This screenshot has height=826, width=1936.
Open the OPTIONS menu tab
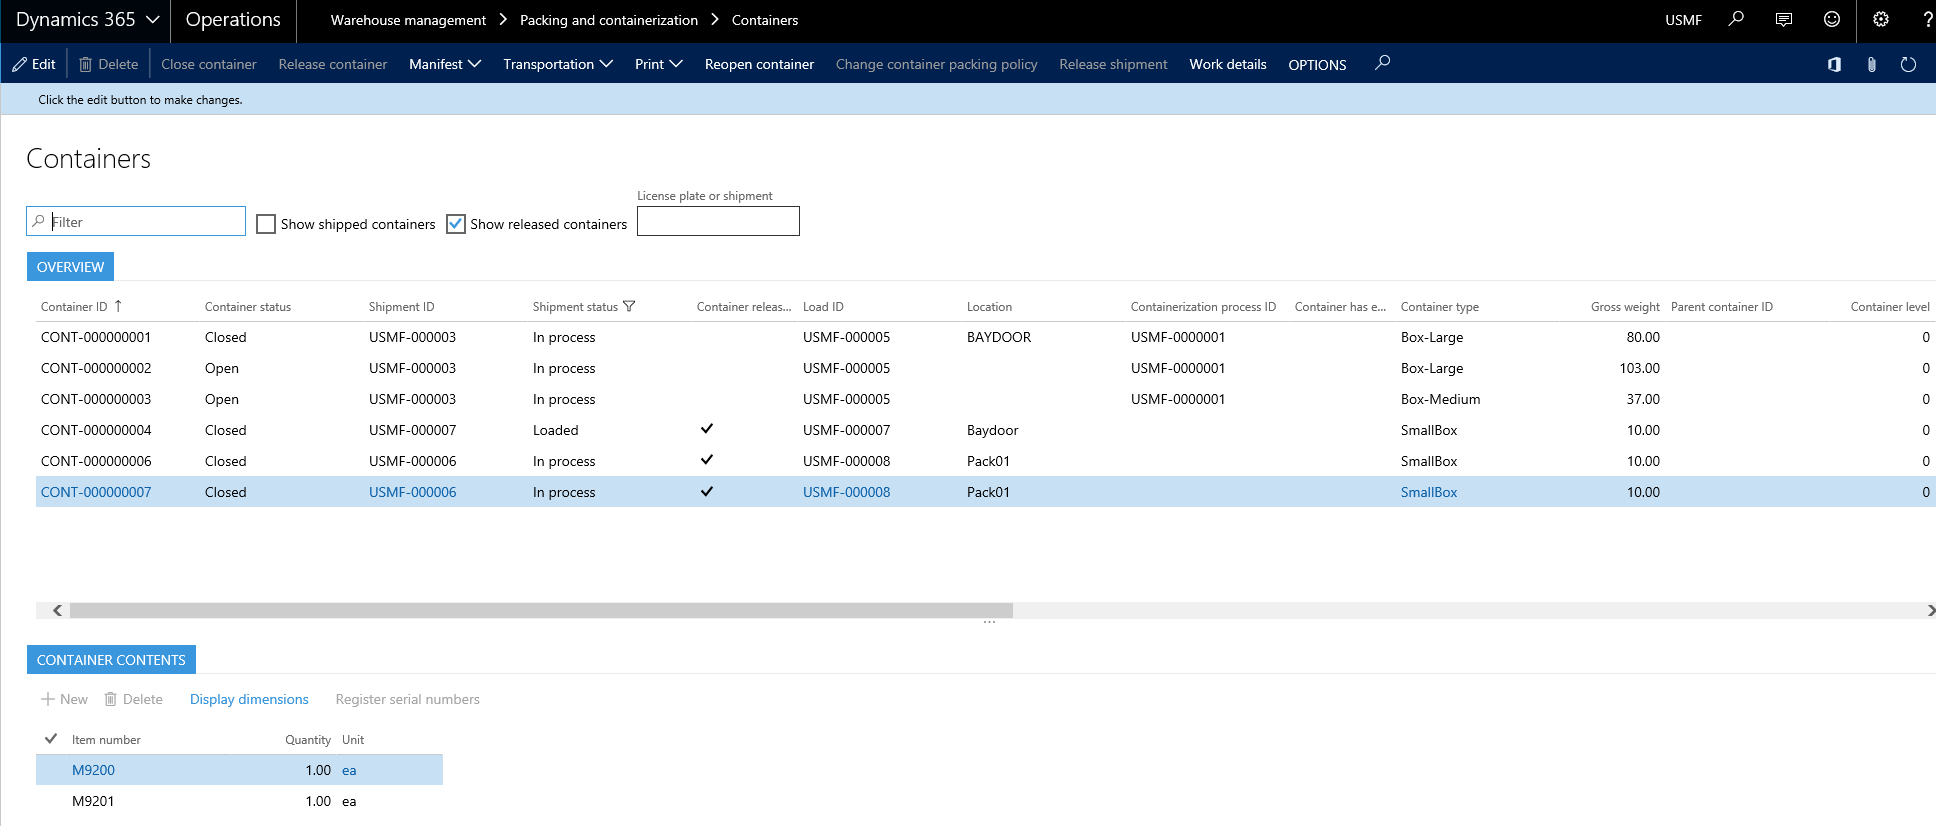(1316, 64)
